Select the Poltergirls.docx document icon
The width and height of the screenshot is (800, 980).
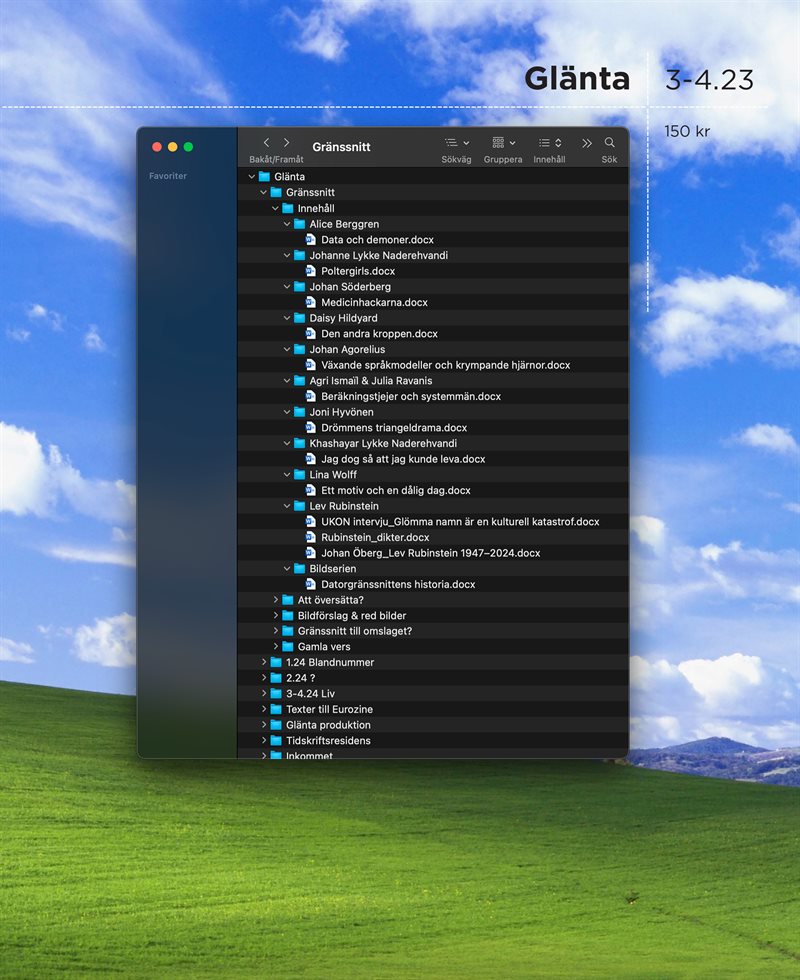tap(311, 271)
